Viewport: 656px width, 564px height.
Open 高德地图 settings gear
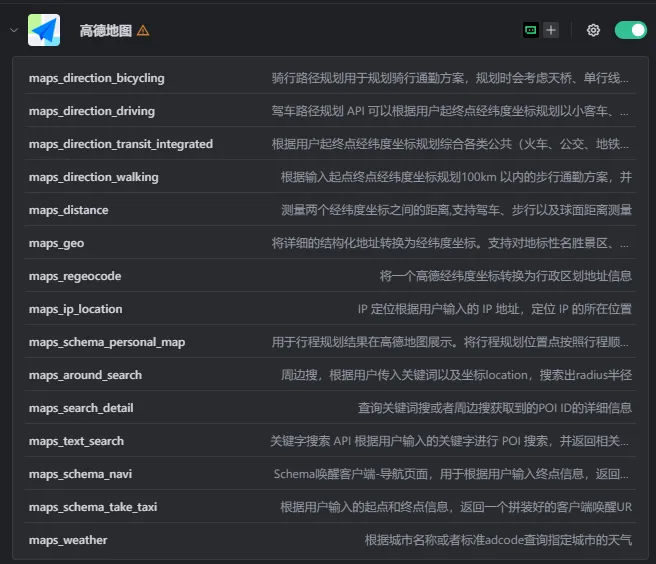pyautogui.click(x=593, y=30)
